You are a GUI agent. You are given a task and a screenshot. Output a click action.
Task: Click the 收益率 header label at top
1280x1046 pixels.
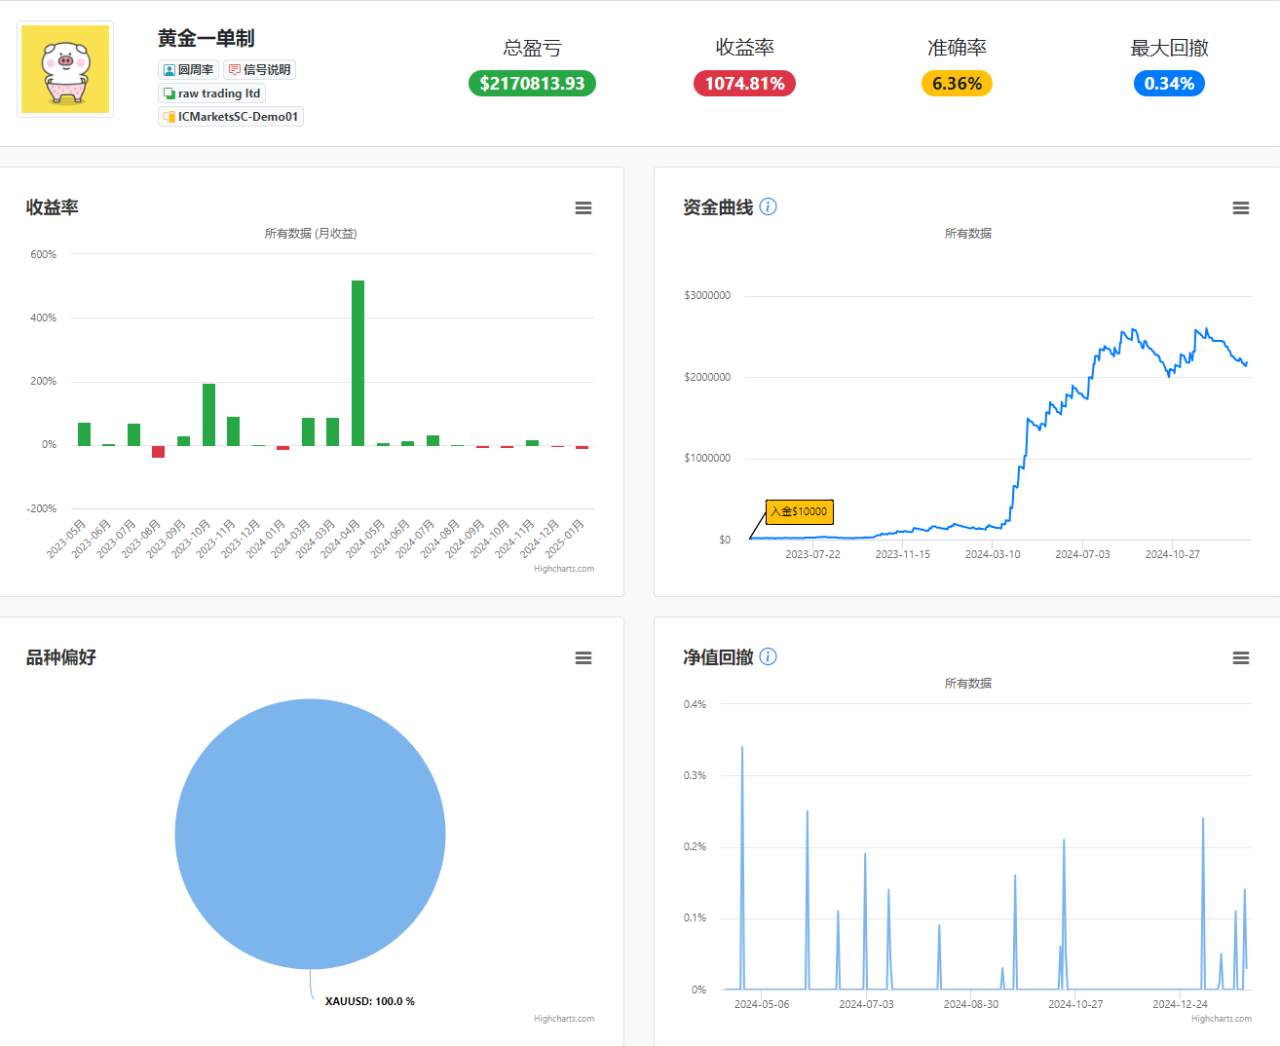click(x=745, y=47)
